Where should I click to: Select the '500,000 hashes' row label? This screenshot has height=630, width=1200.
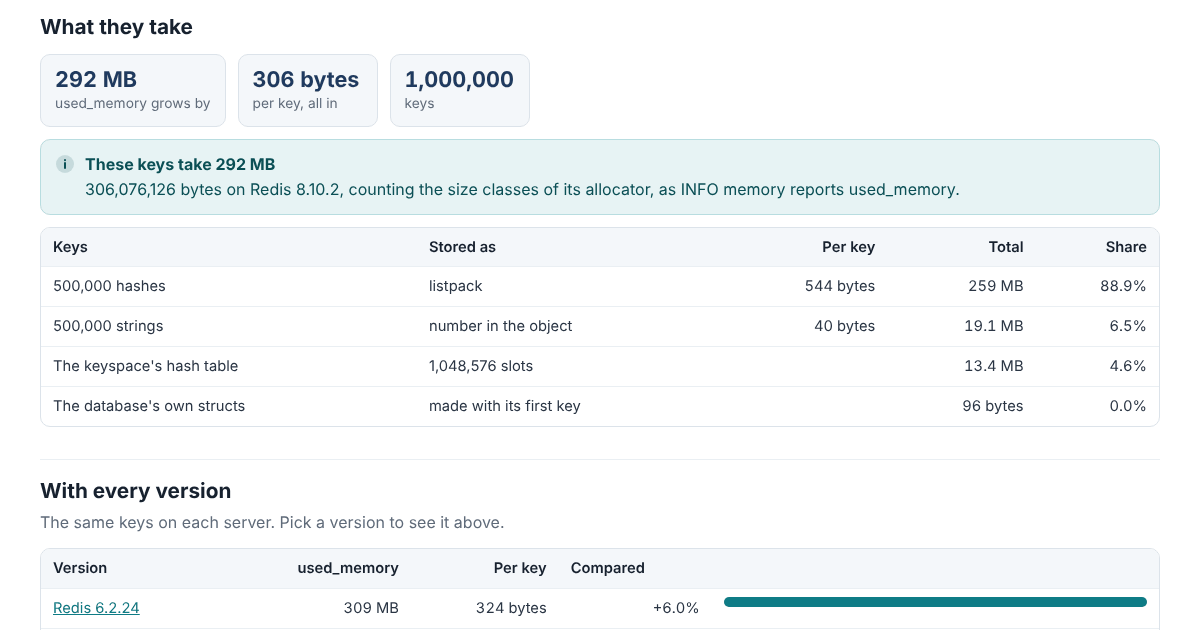(109, 286)
